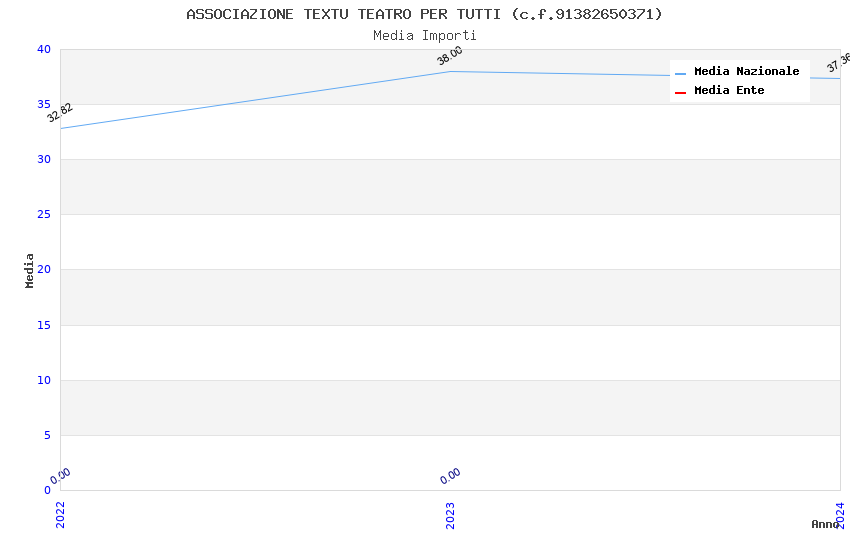Image resolution: width=850 pixels, height=550 pixels.
Task: Click the blue Media Nazionale legend swatch
Action: 680,73
